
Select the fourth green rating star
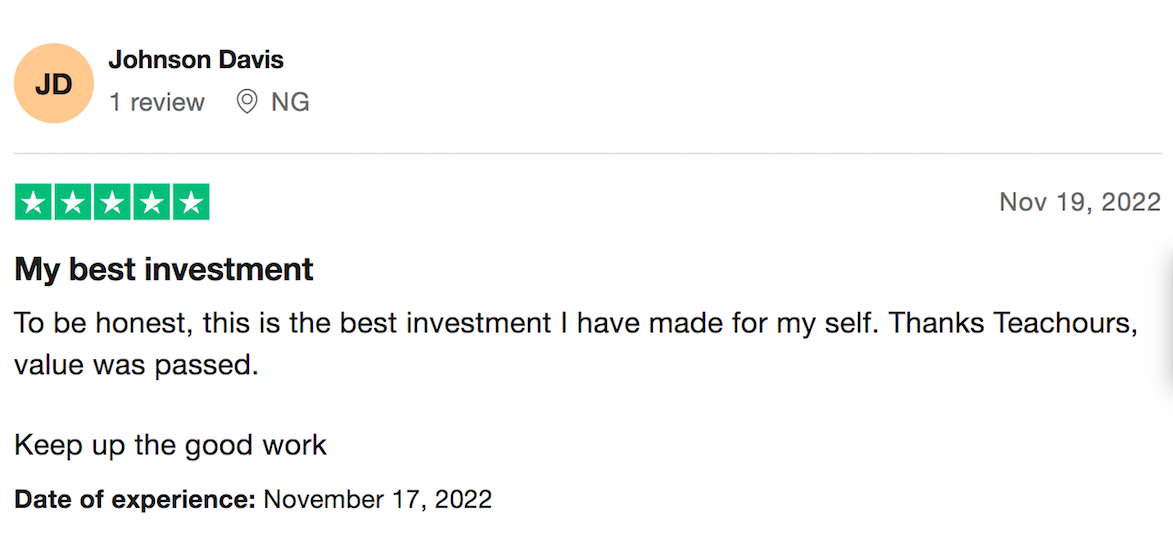point(152,202)
